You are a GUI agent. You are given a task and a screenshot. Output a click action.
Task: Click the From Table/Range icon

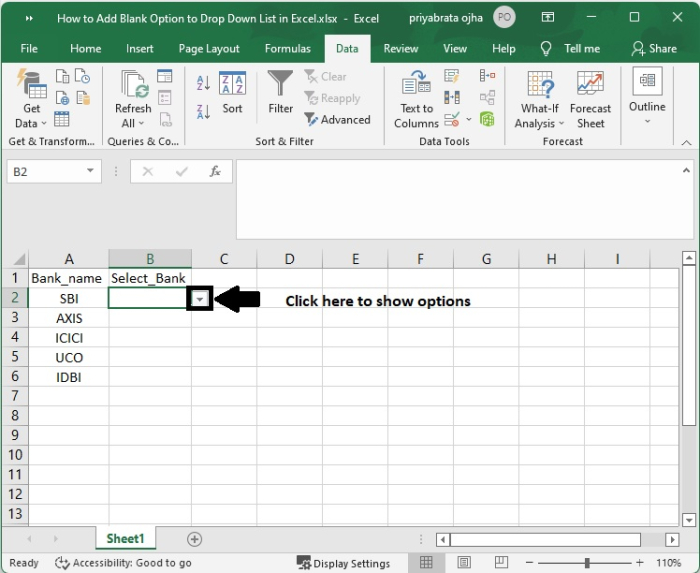(62, 119)
